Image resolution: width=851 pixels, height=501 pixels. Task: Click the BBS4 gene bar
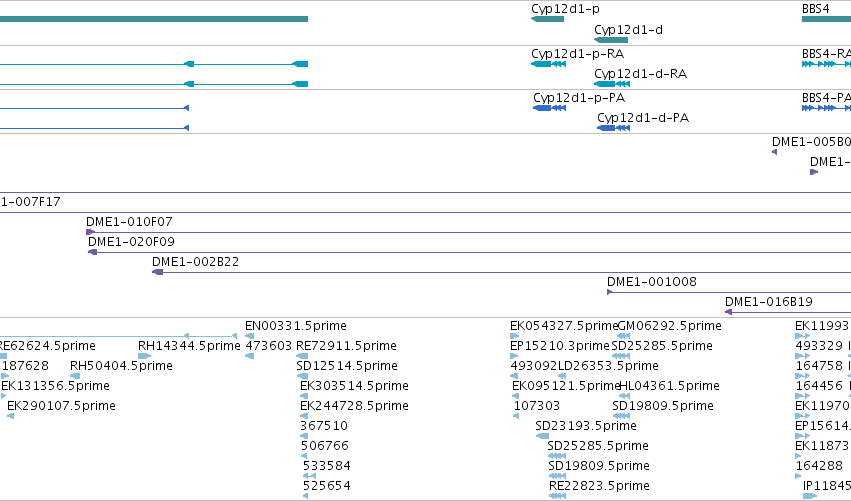pyautogui.click(x=827, y=19)
